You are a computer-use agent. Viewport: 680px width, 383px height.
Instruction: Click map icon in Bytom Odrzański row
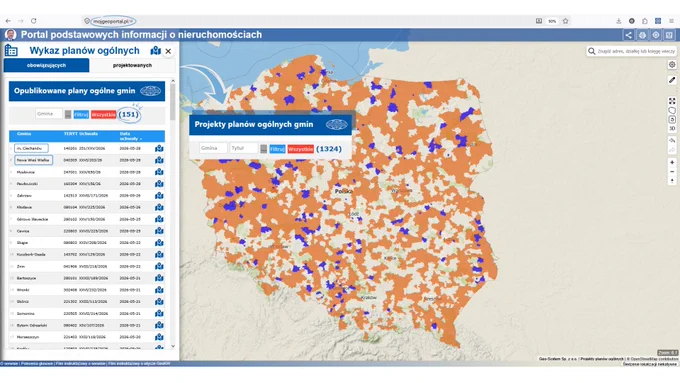click(159, 325)
